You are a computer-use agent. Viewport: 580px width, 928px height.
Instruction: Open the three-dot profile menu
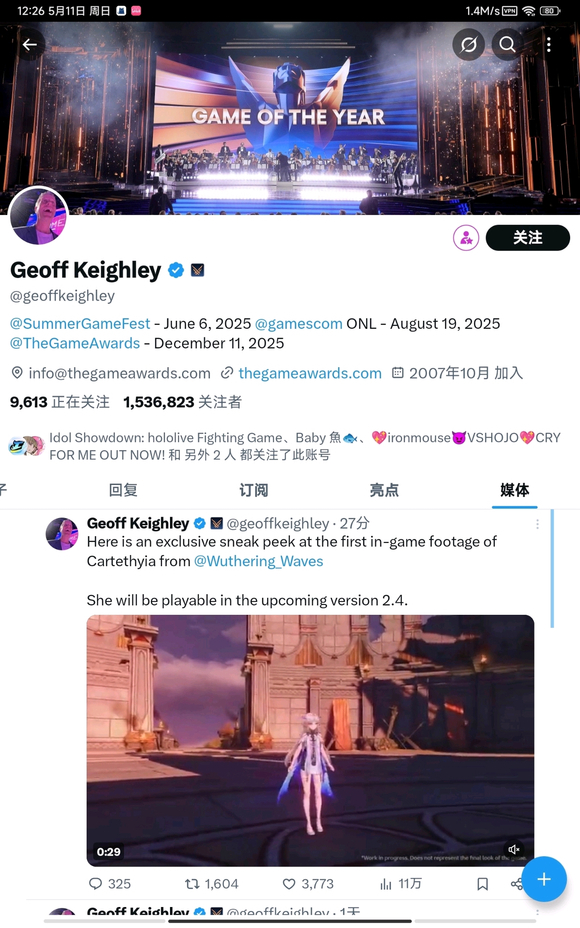click(549, 44)
